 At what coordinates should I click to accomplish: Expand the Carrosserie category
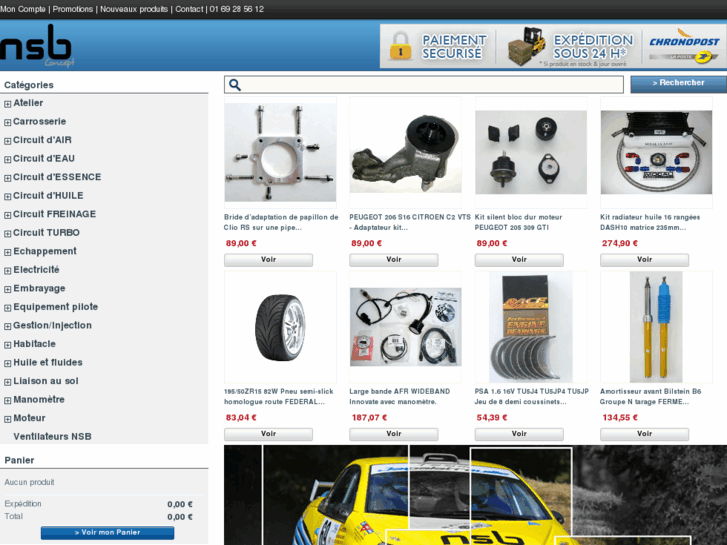click(x=7, y=122)
